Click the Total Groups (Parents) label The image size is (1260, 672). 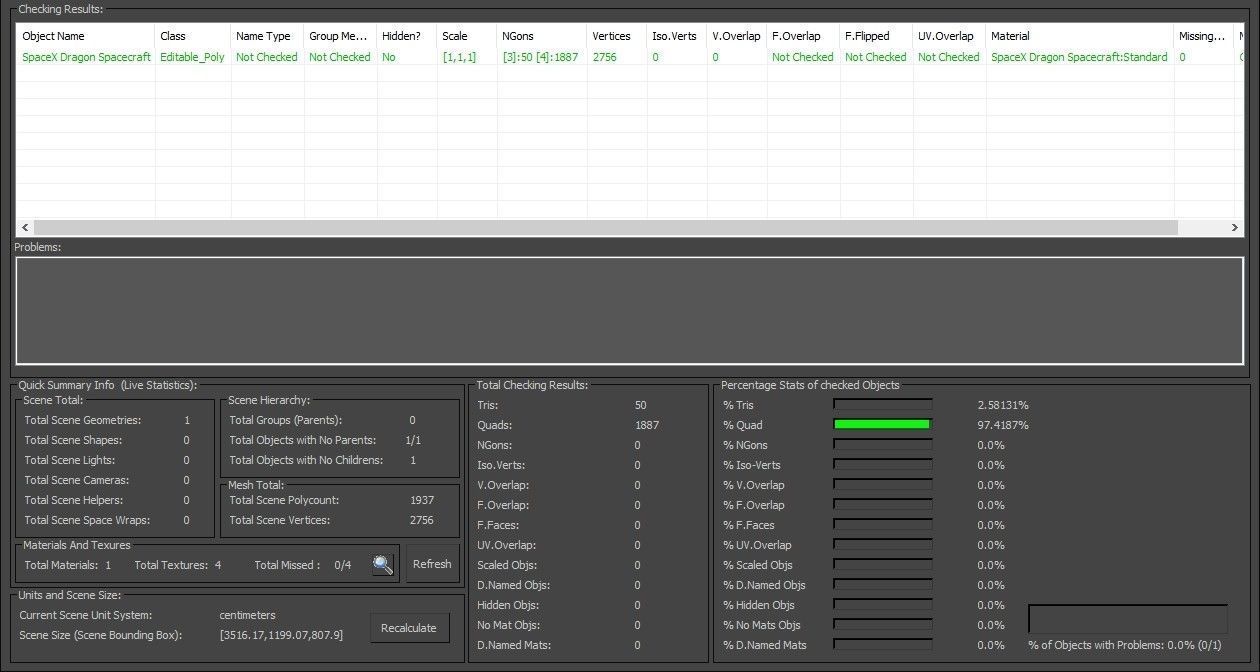pos(286,420)
